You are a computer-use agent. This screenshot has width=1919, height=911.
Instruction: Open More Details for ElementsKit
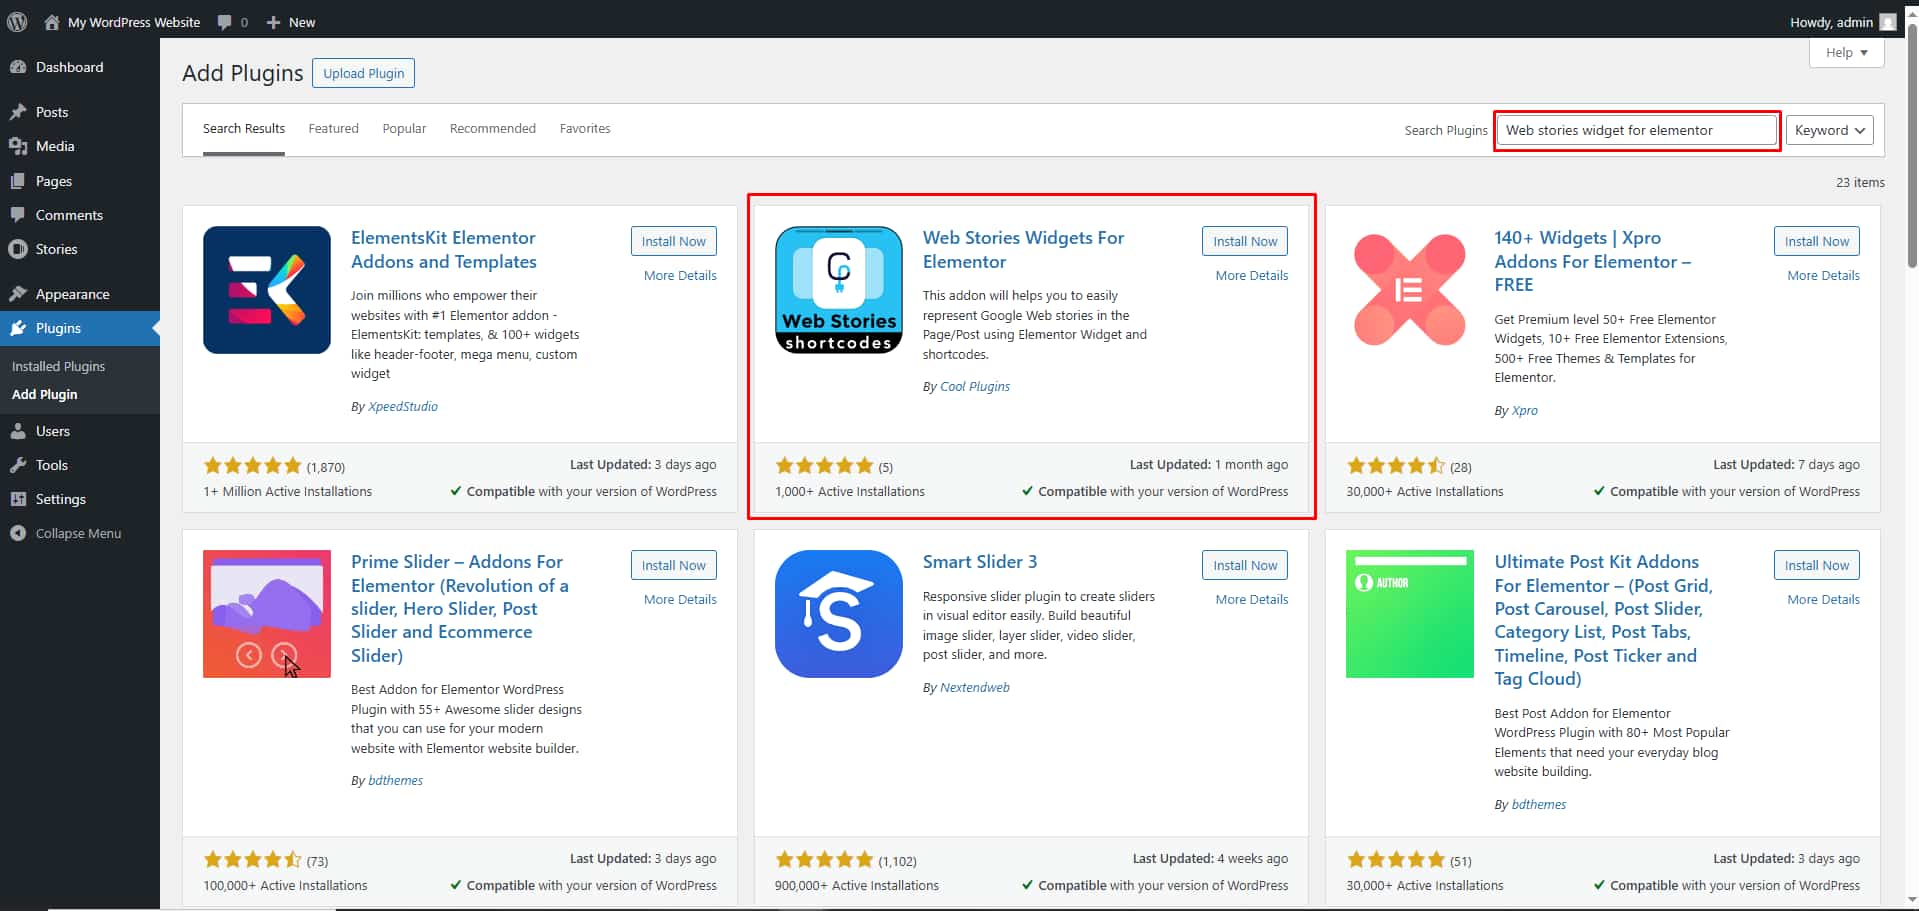[680, 275]
